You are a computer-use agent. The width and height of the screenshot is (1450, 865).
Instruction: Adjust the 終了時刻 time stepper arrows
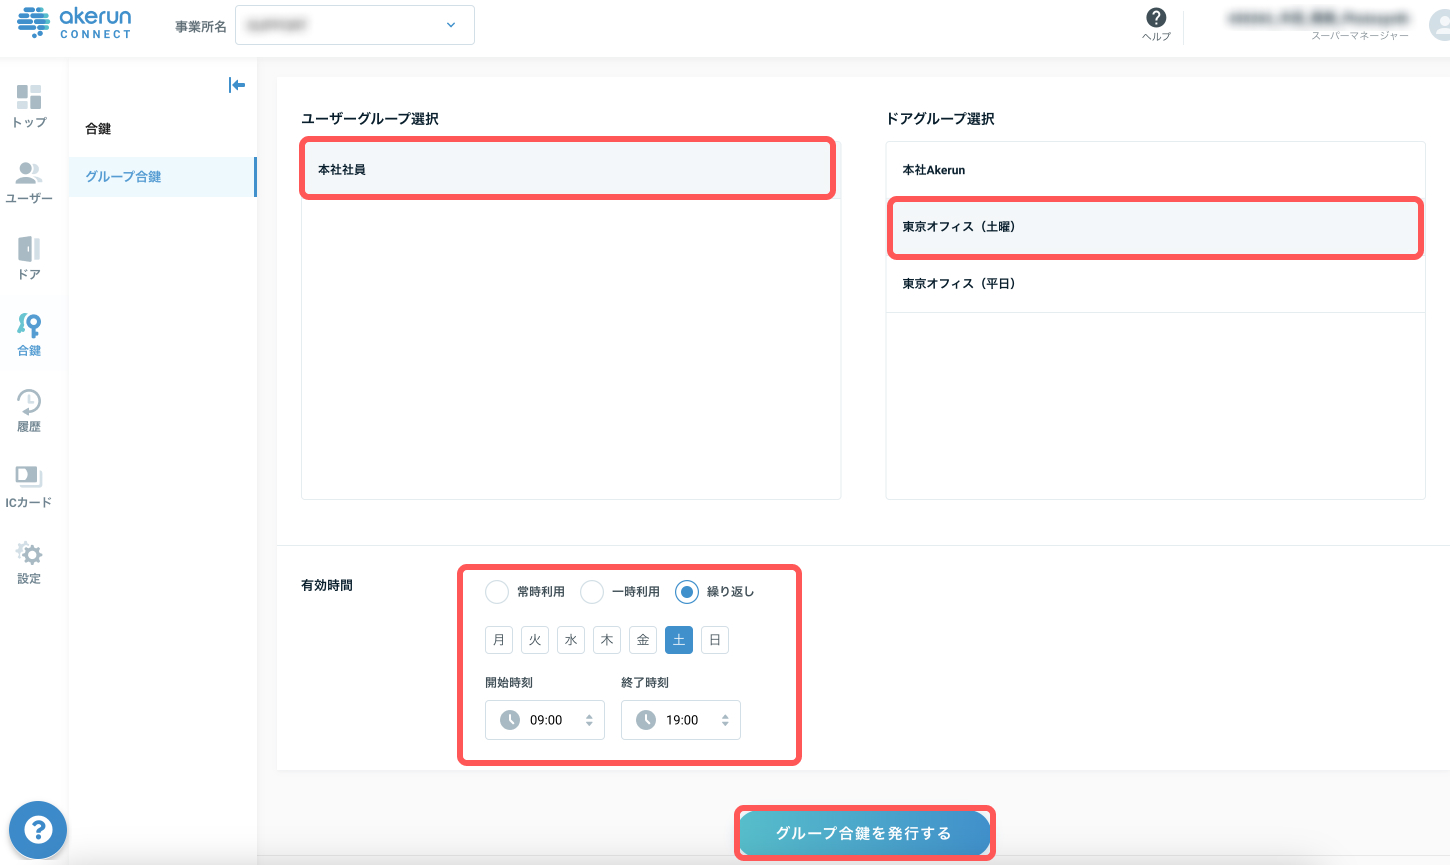[725, 720]
